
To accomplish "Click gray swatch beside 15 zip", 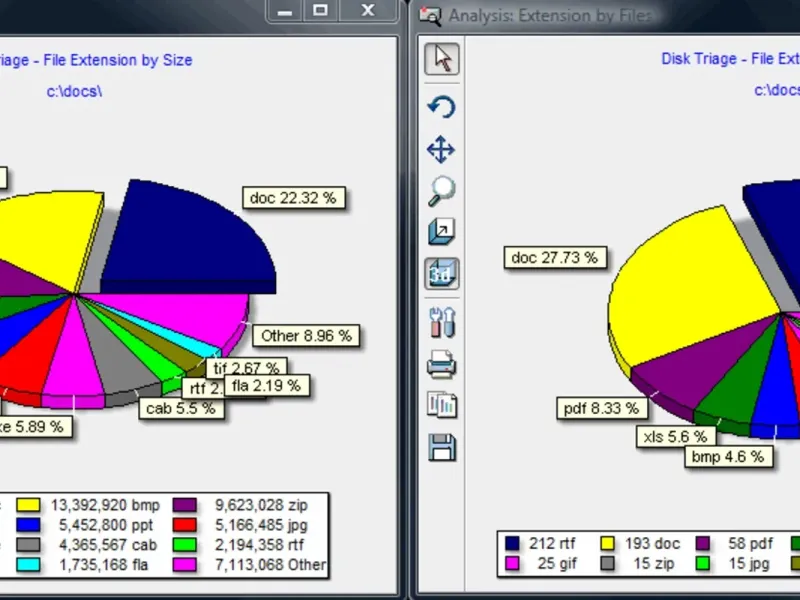I will point(608,563).
